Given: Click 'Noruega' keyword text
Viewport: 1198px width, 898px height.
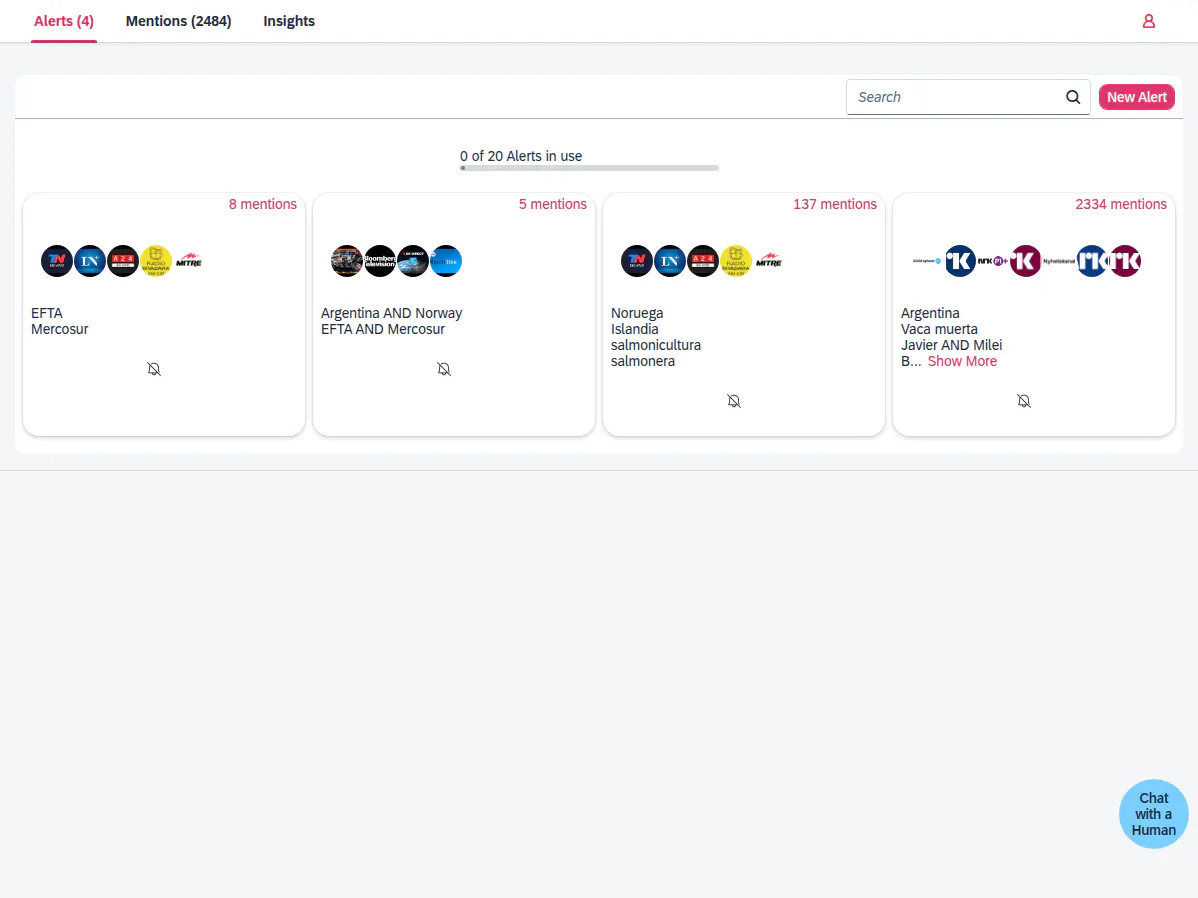Looking at the screenshot, I should point(636,313).
